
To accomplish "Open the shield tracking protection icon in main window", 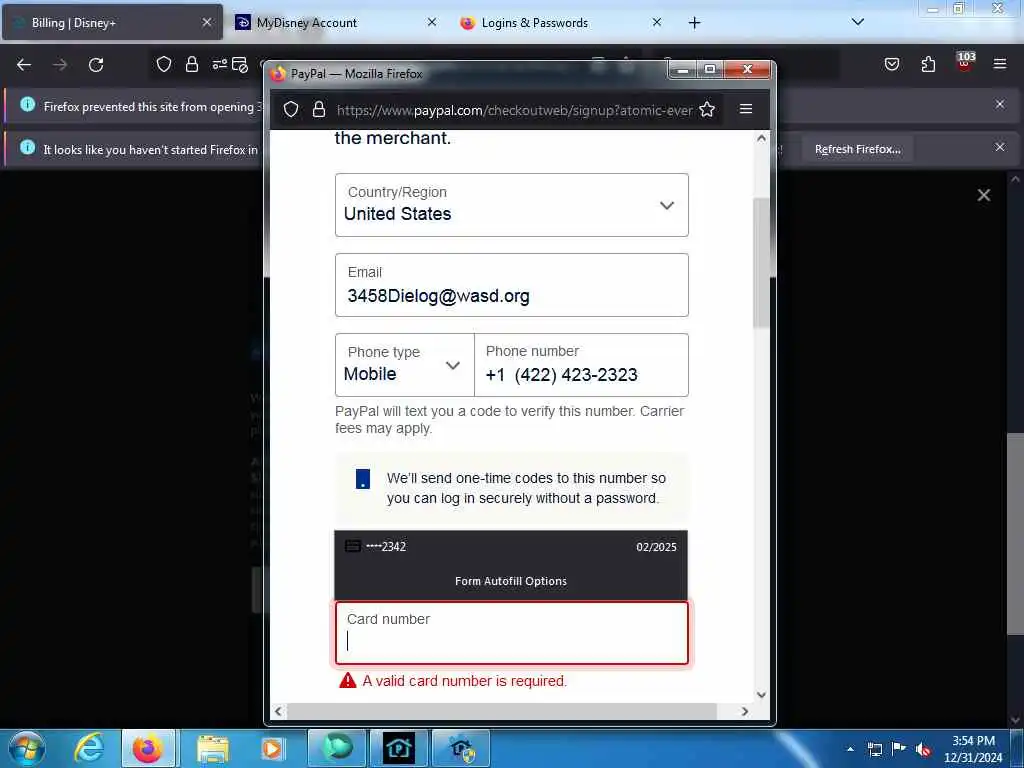I will pyautogui.click(x=164, y=64).
